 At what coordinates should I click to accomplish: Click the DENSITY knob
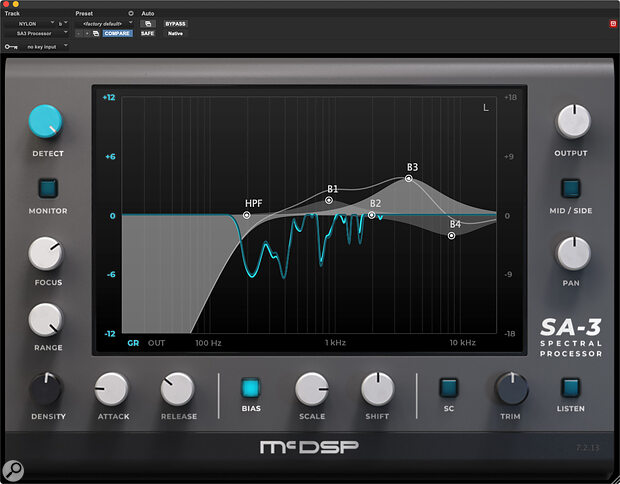pyautogui.click(x=45, y=387)
